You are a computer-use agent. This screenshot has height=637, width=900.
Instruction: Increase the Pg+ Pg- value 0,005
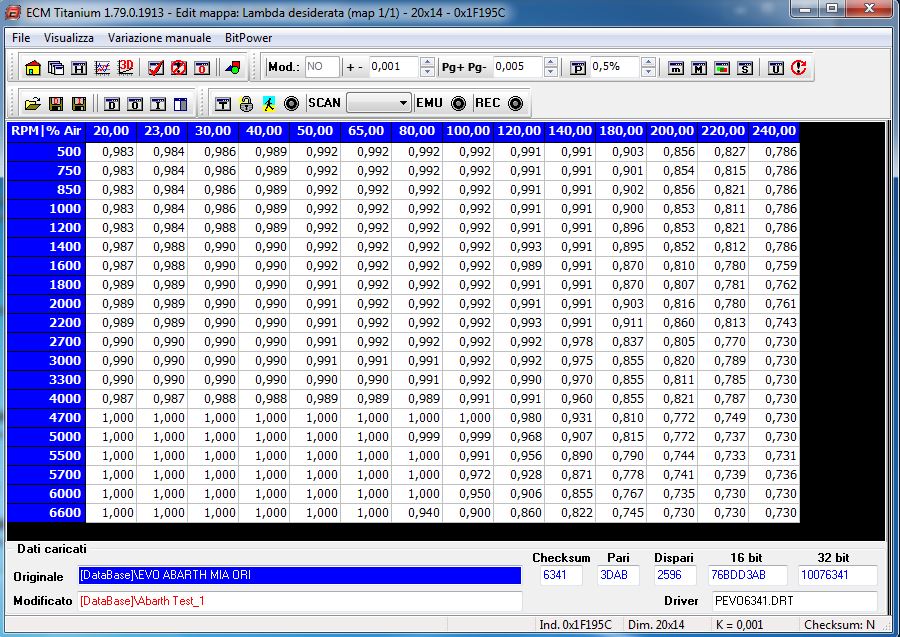click(x=551, y=63)
